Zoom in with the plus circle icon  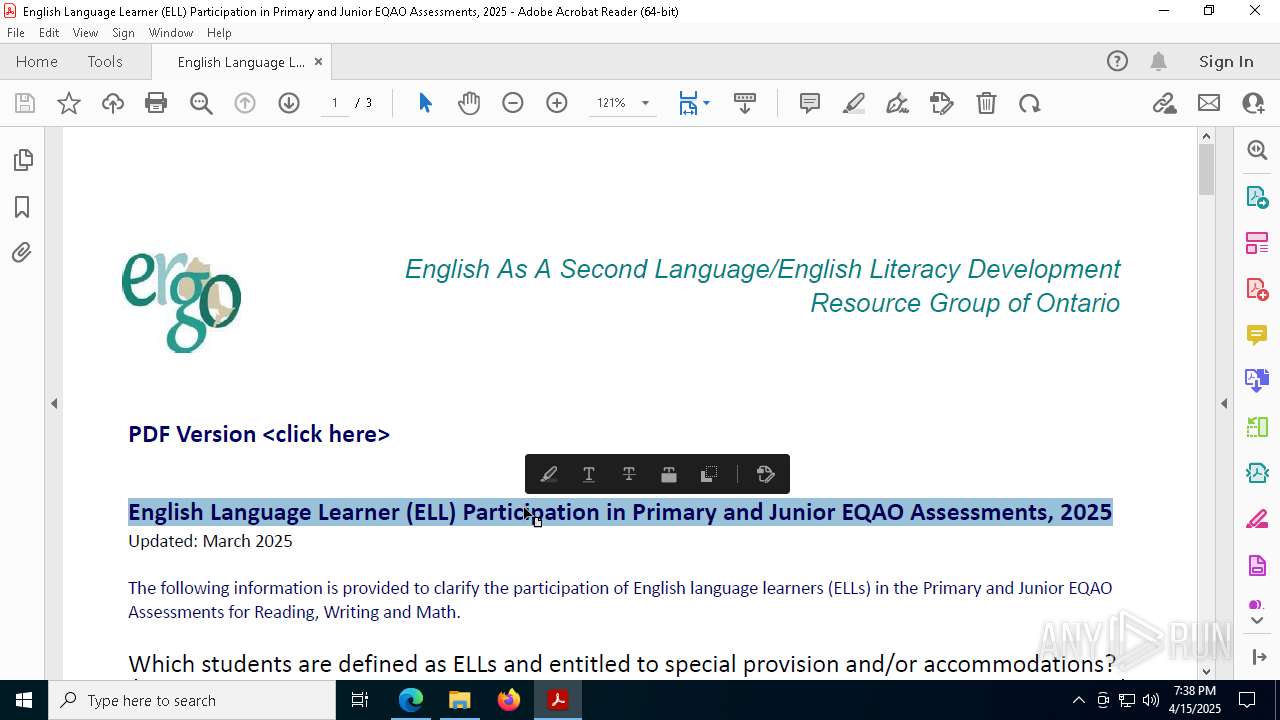tap(557, 103)
